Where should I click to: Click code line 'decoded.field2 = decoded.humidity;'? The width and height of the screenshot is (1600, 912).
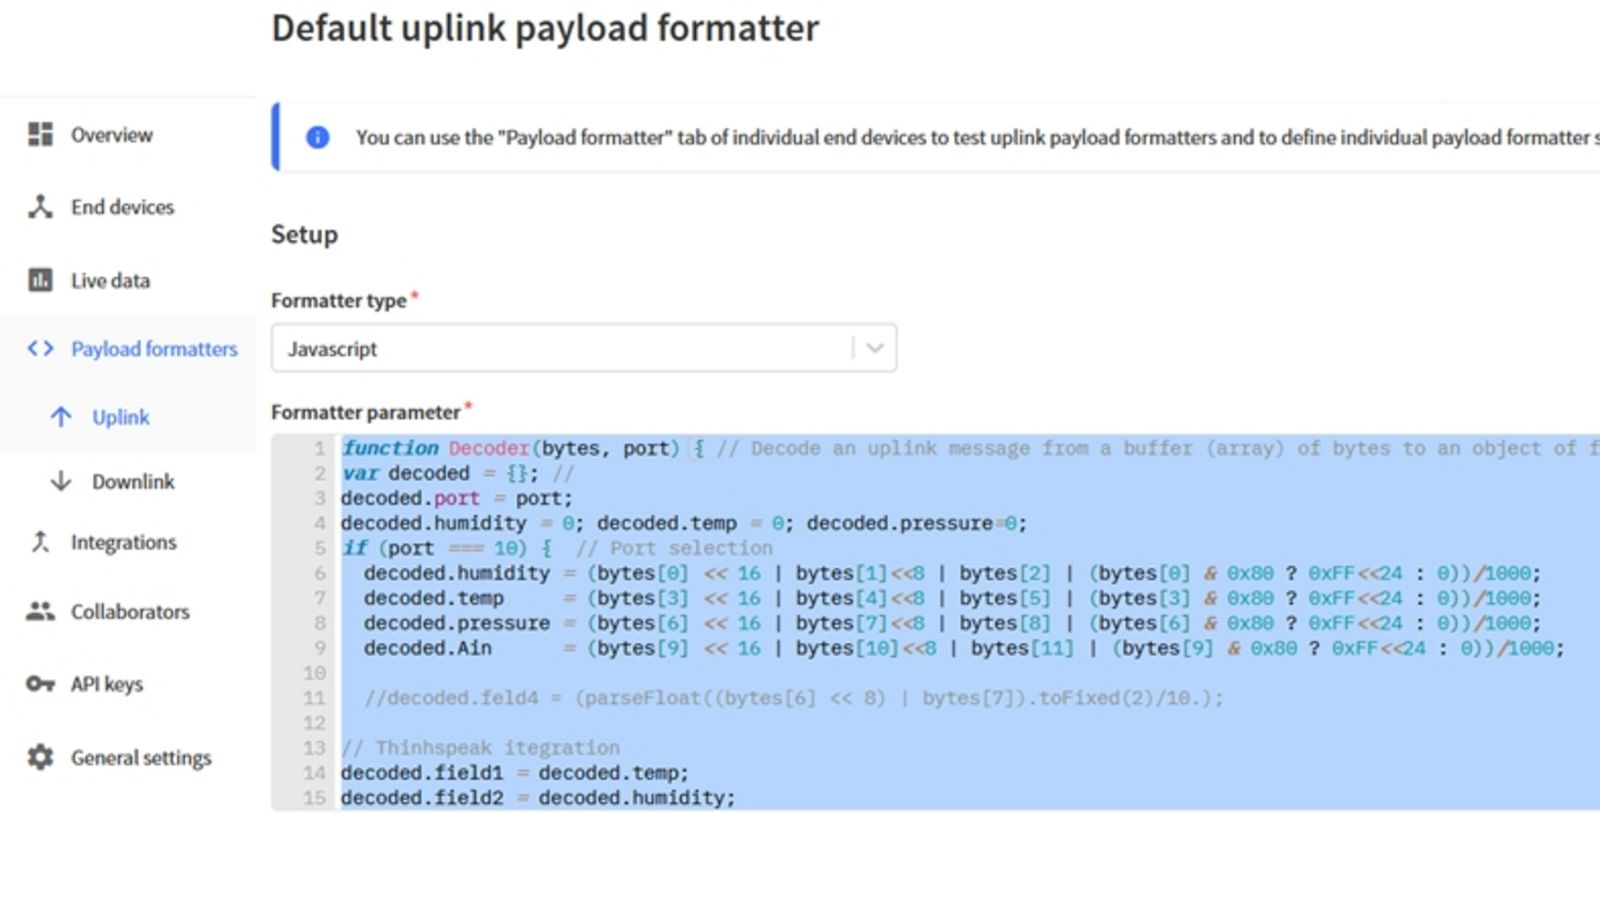[538, 798]
